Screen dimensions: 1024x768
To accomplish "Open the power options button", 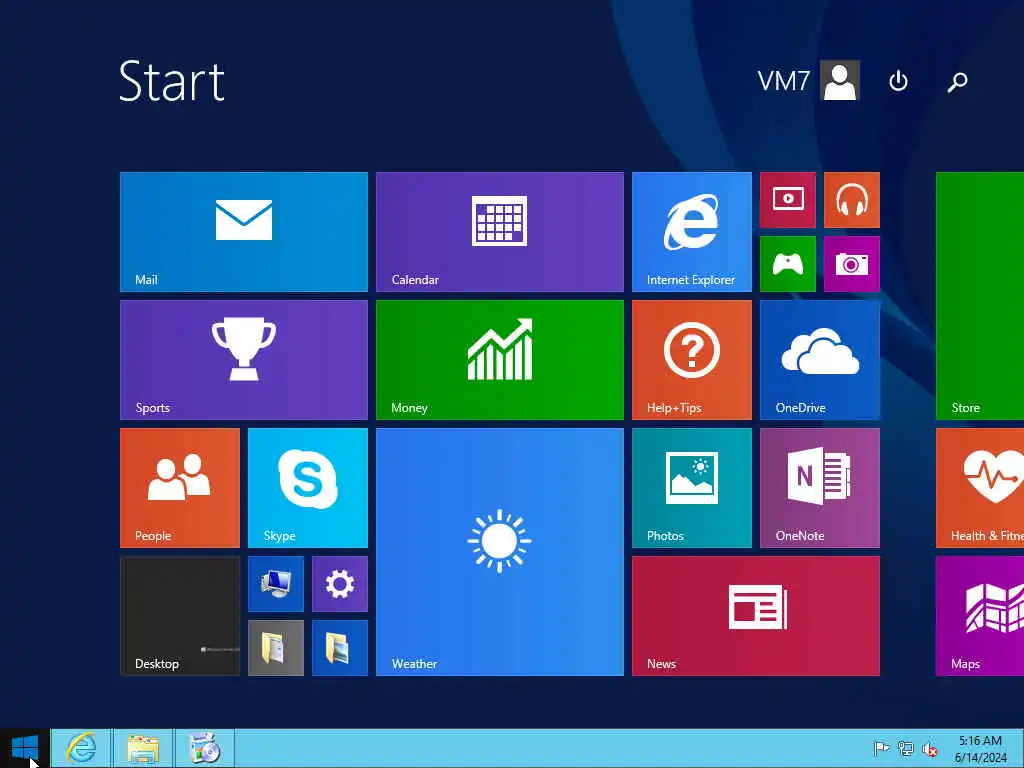I will point(899,81).
